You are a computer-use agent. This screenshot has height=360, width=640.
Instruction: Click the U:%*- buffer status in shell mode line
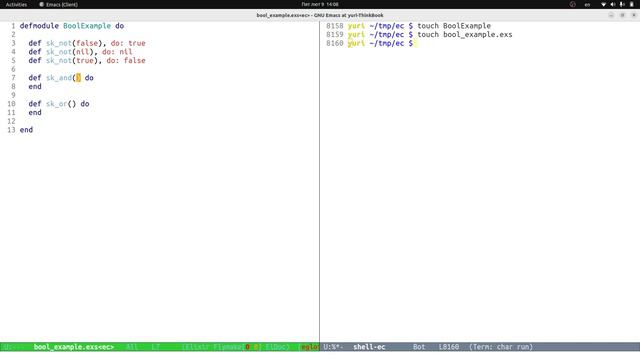pos(333,347)
